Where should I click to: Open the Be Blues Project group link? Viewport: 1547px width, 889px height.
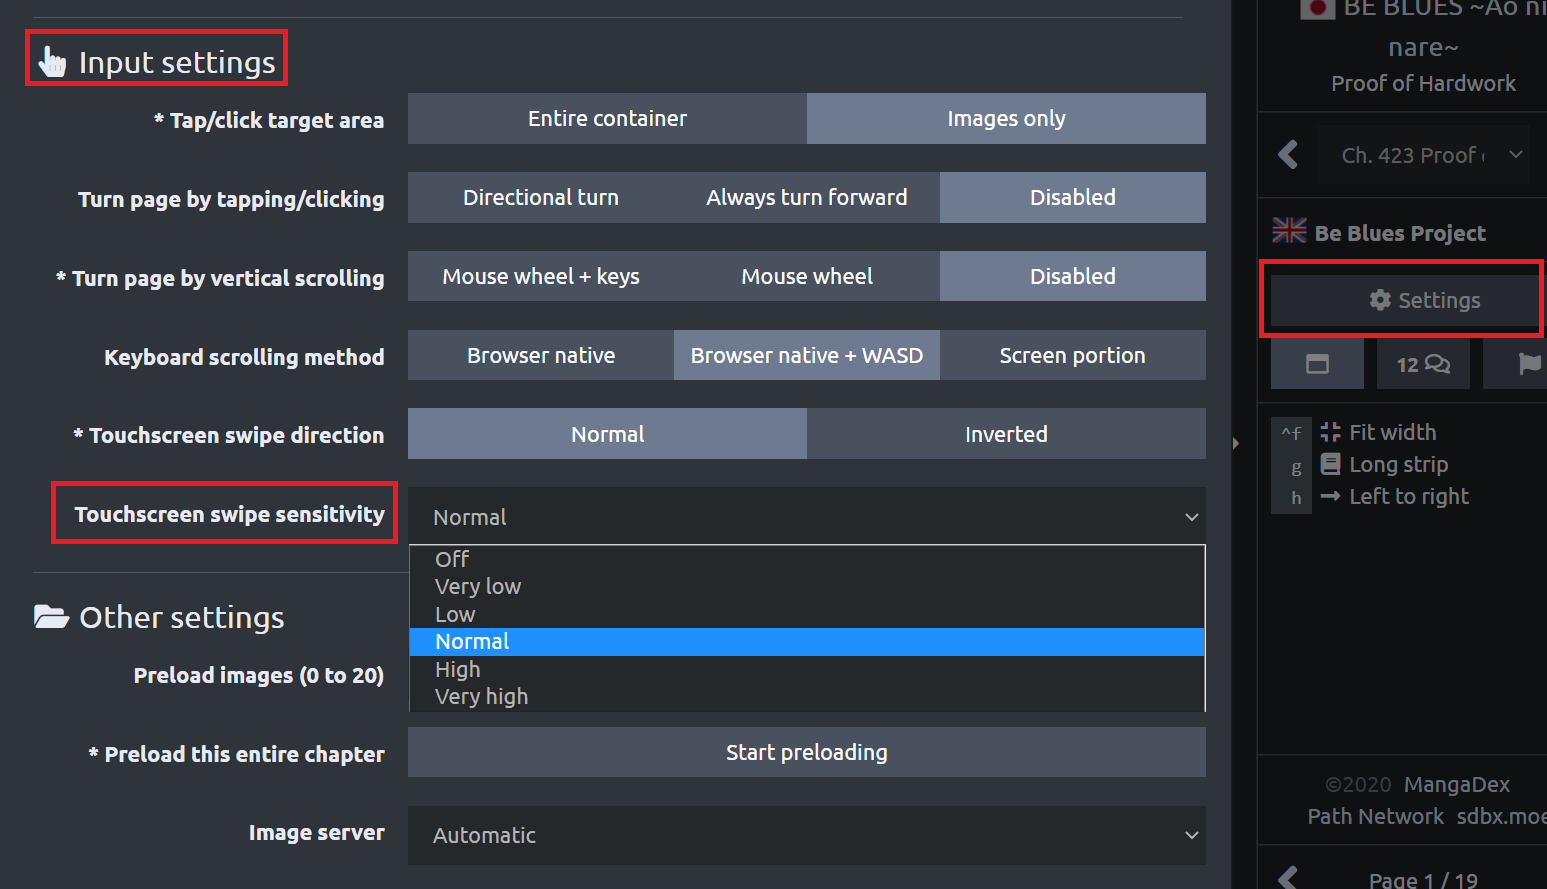coord(1399,233)
